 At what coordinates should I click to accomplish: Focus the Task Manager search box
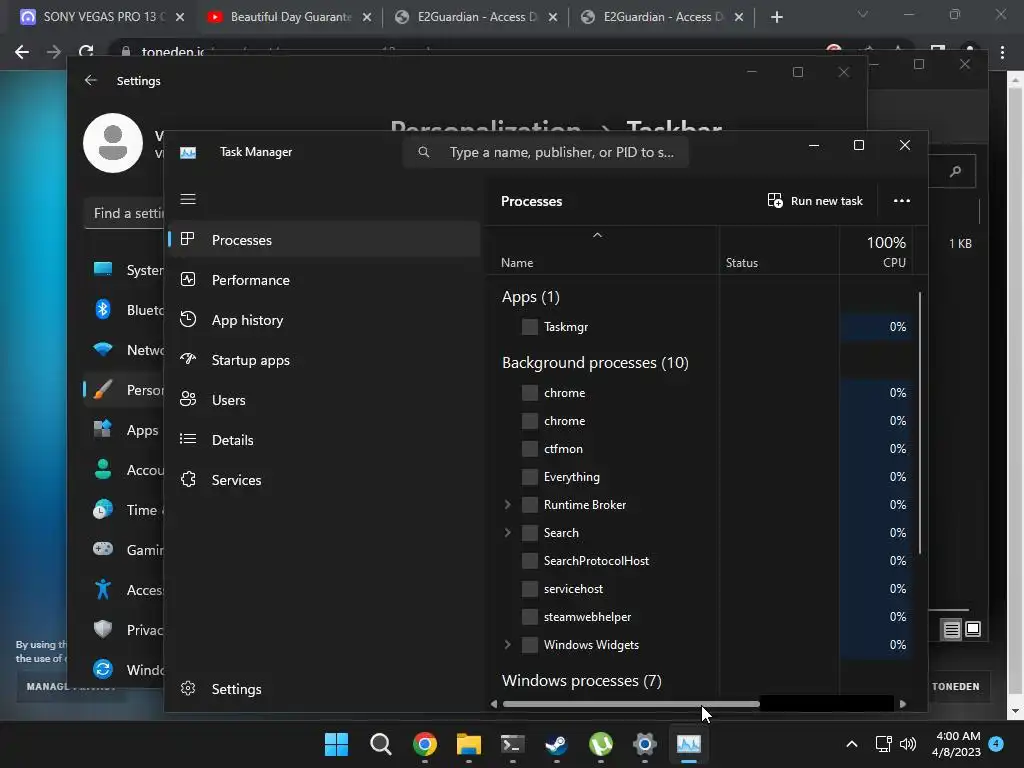546,152
